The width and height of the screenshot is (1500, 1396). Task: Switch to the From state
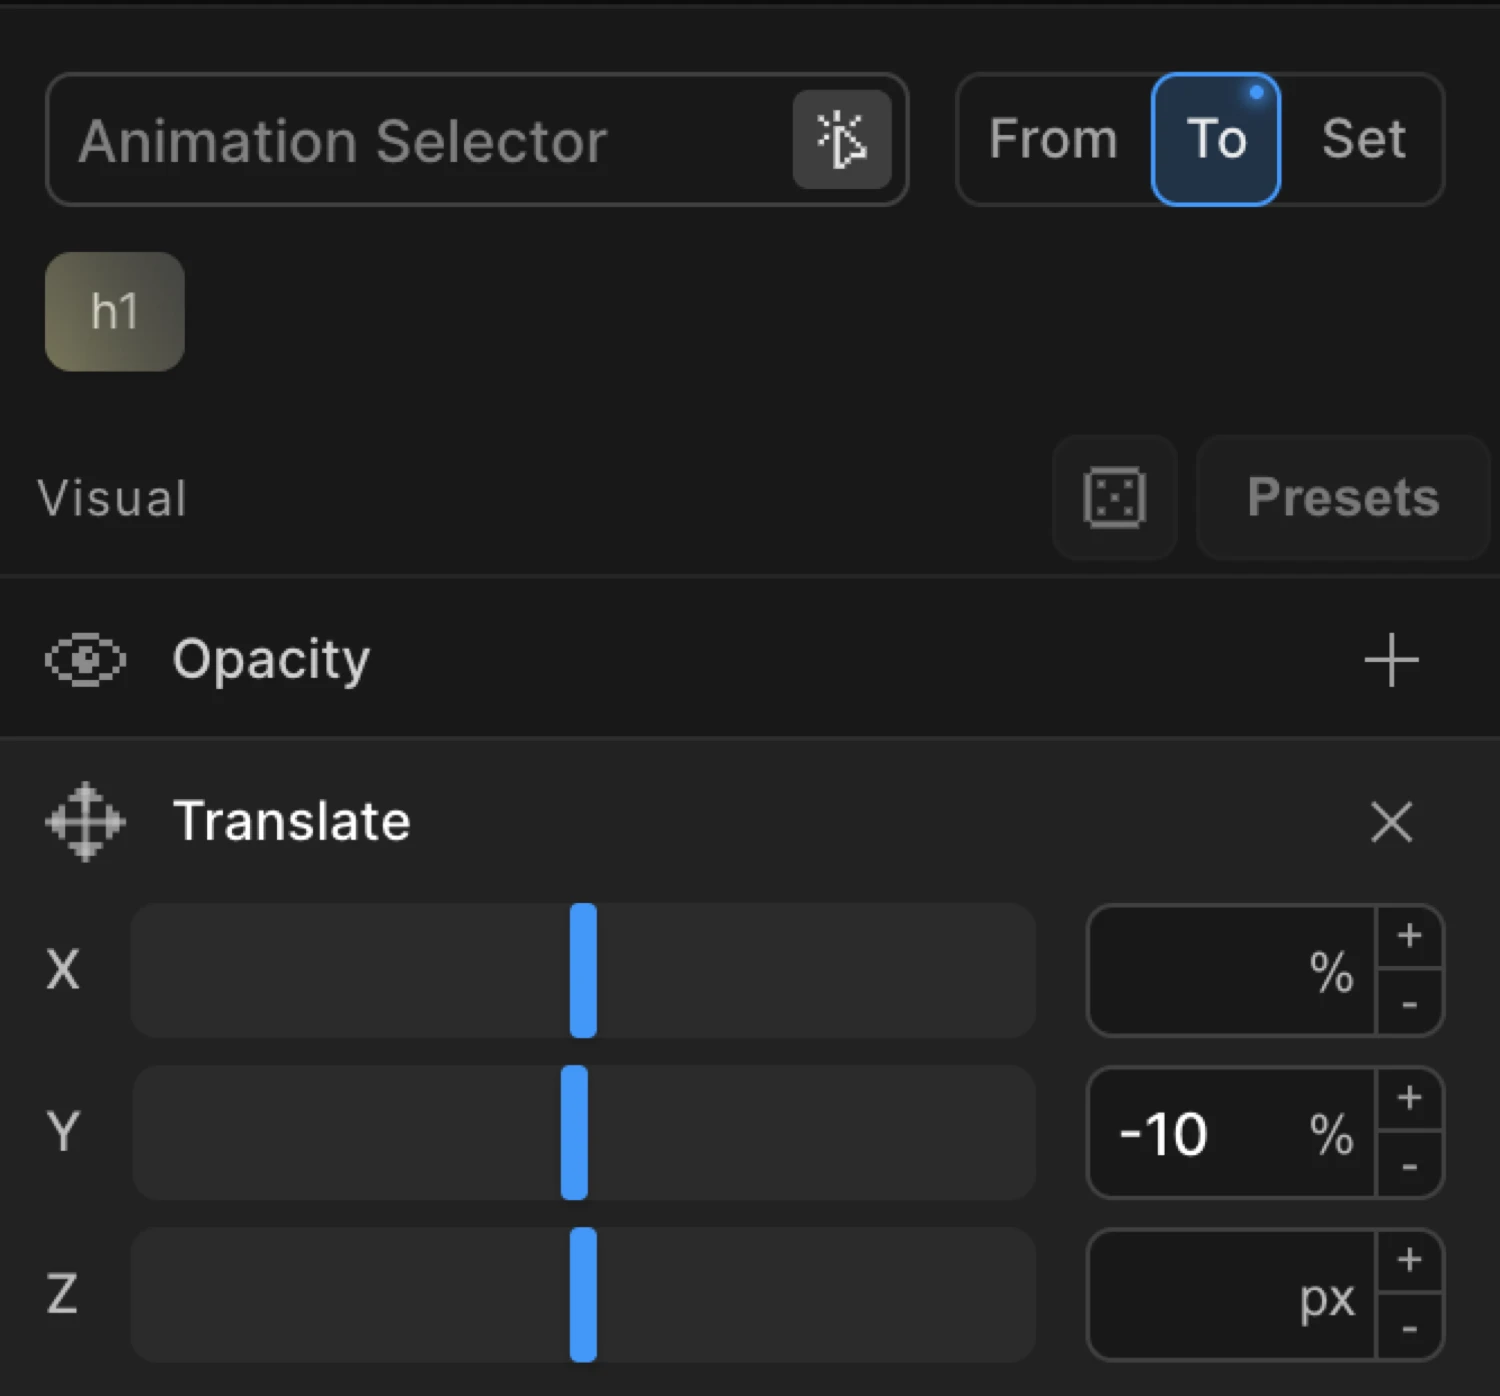pos(1051,140)
